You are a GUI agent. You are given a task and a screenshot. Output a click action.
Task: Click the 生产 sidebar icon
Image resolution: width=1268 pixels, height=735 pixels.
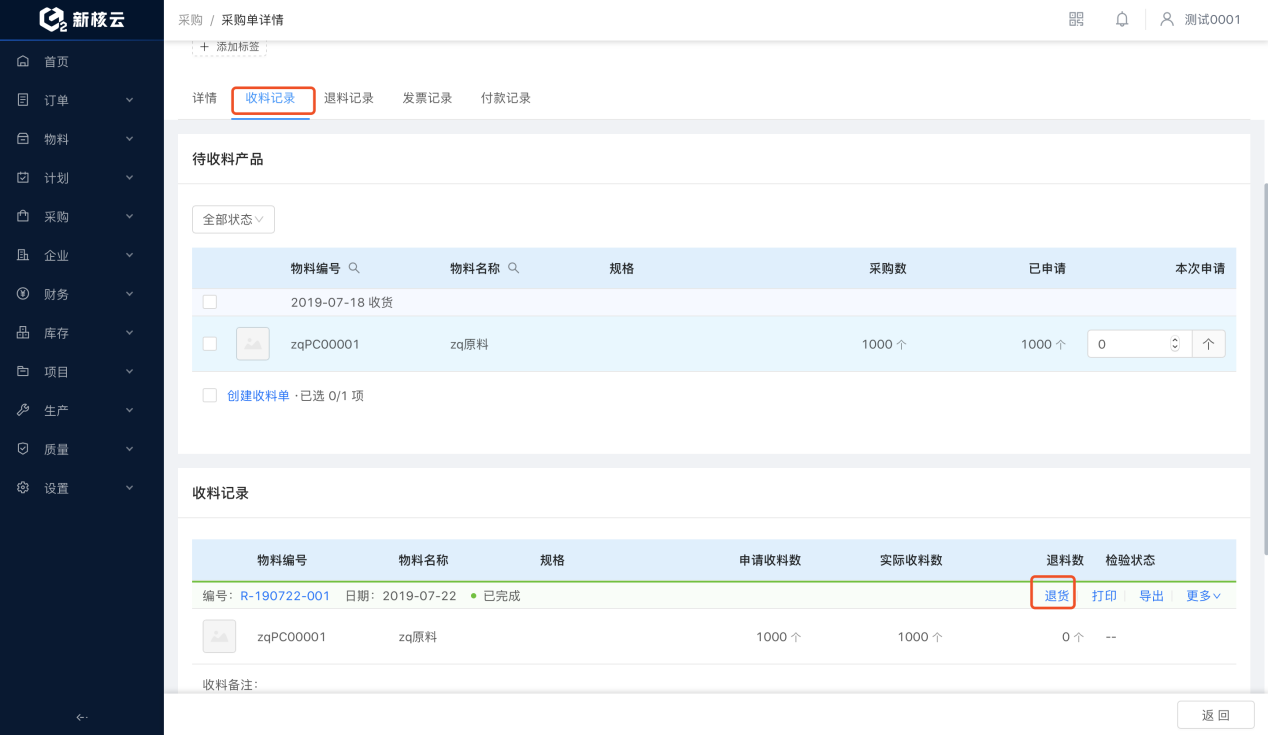(23, 411)
